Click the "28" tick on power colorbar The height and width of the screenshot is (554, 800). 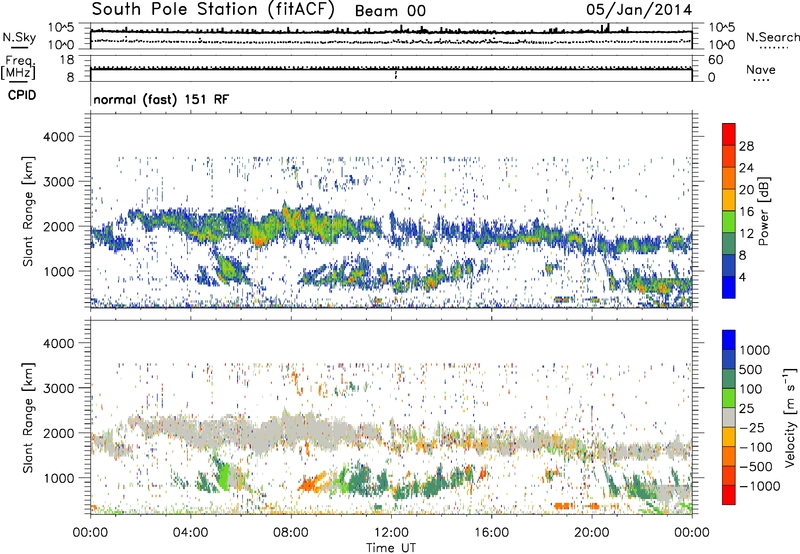(x=746, y=146)
